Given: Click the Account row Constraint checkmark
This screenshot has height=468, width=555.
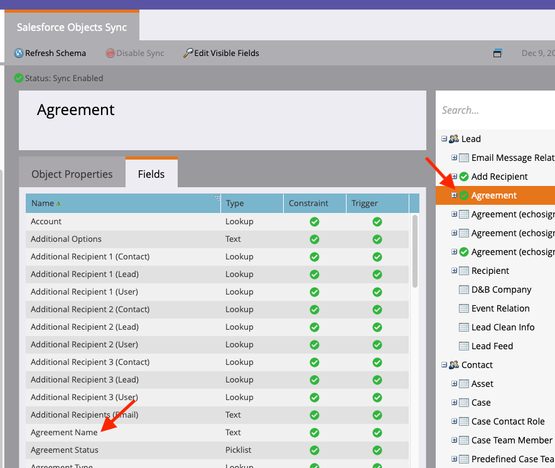Looking at the screenshot, I should click(x=314, y=222).
